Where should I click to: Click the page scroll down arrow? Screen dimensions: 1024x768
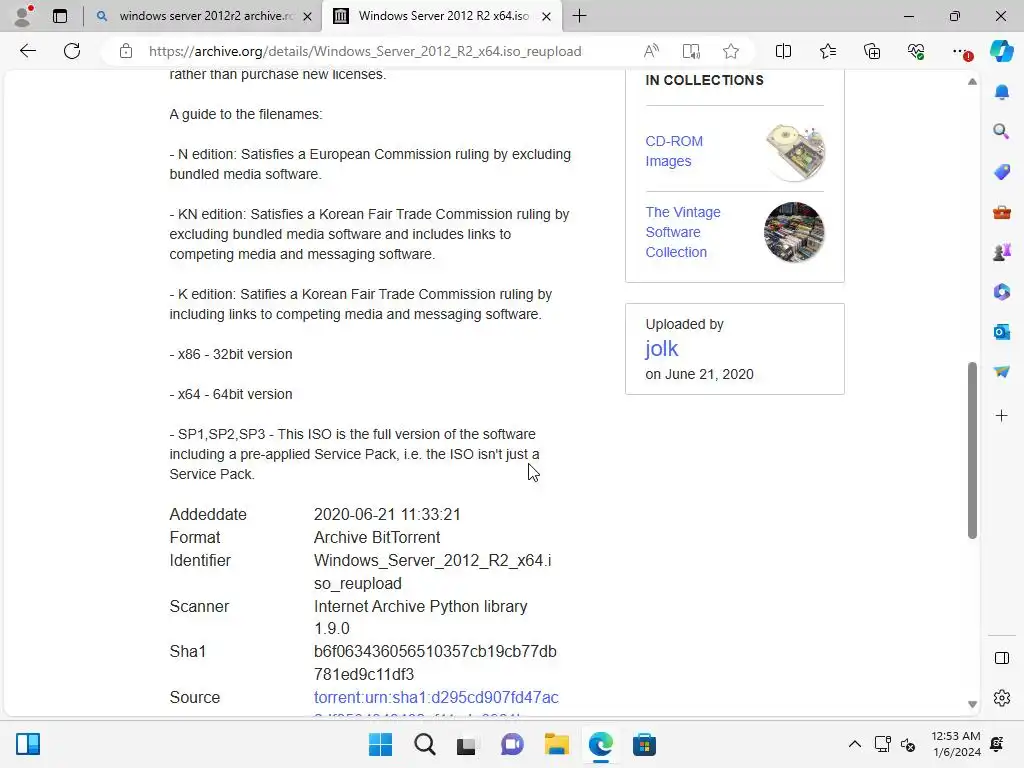pos(972,704)
